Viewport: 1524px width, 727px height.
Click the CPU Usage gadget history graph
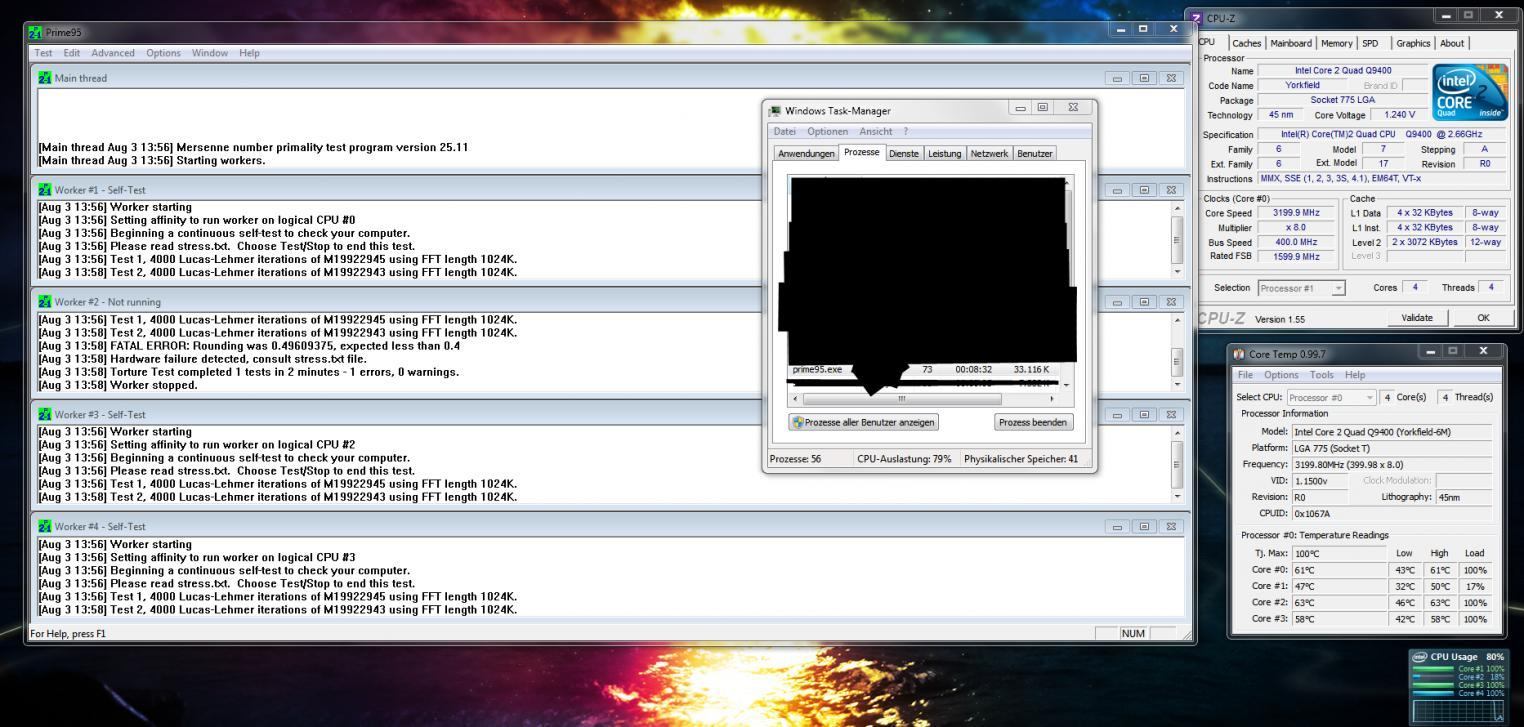[1458, 711]
